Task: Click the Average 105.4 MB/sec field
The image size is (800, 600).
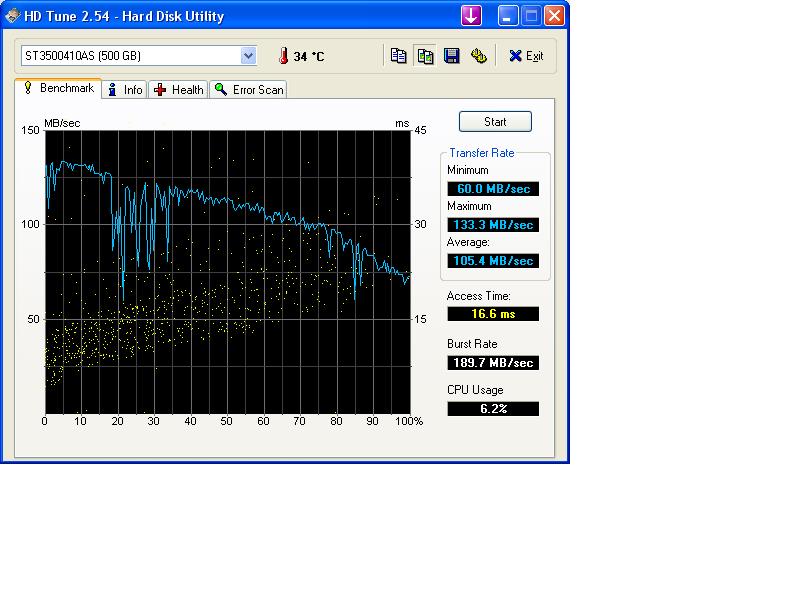Action: [493, 261]
